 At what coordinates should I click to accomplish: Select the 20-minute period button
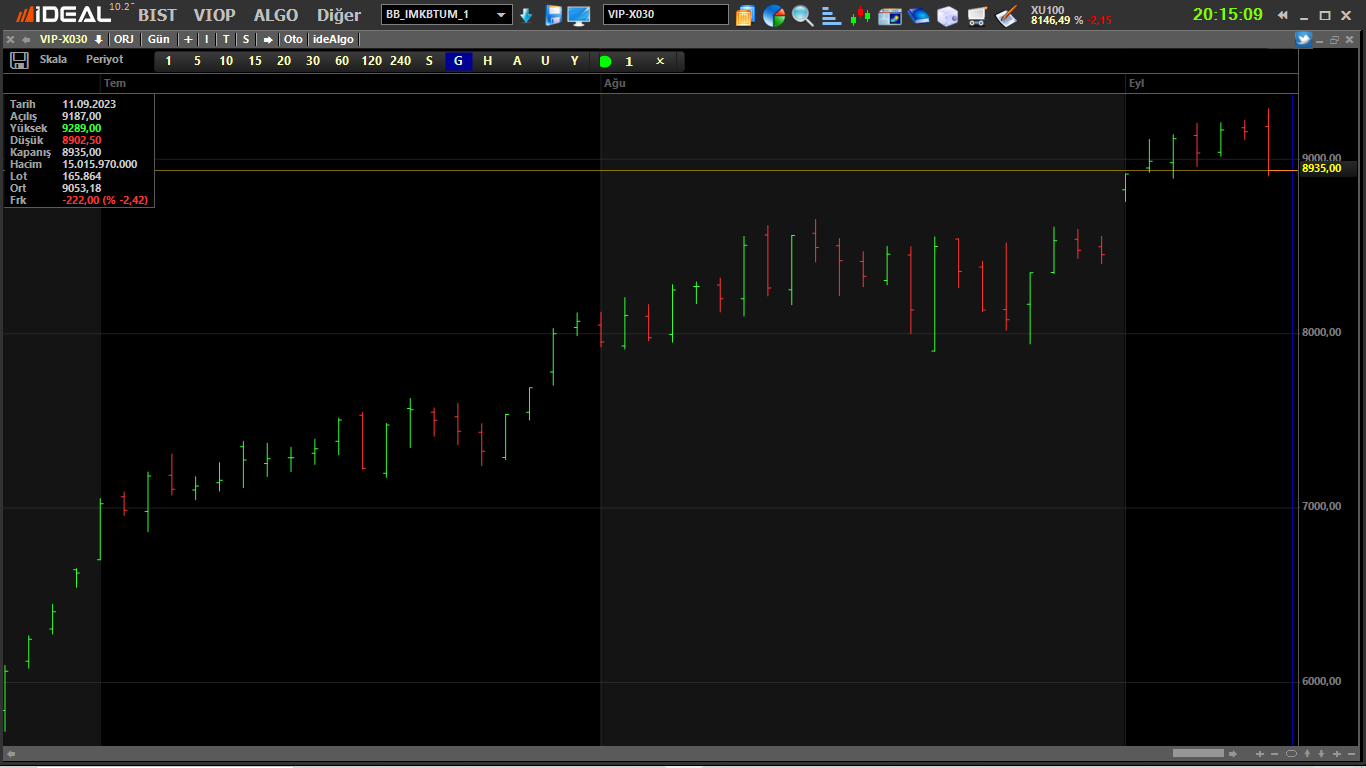point(284,61)
